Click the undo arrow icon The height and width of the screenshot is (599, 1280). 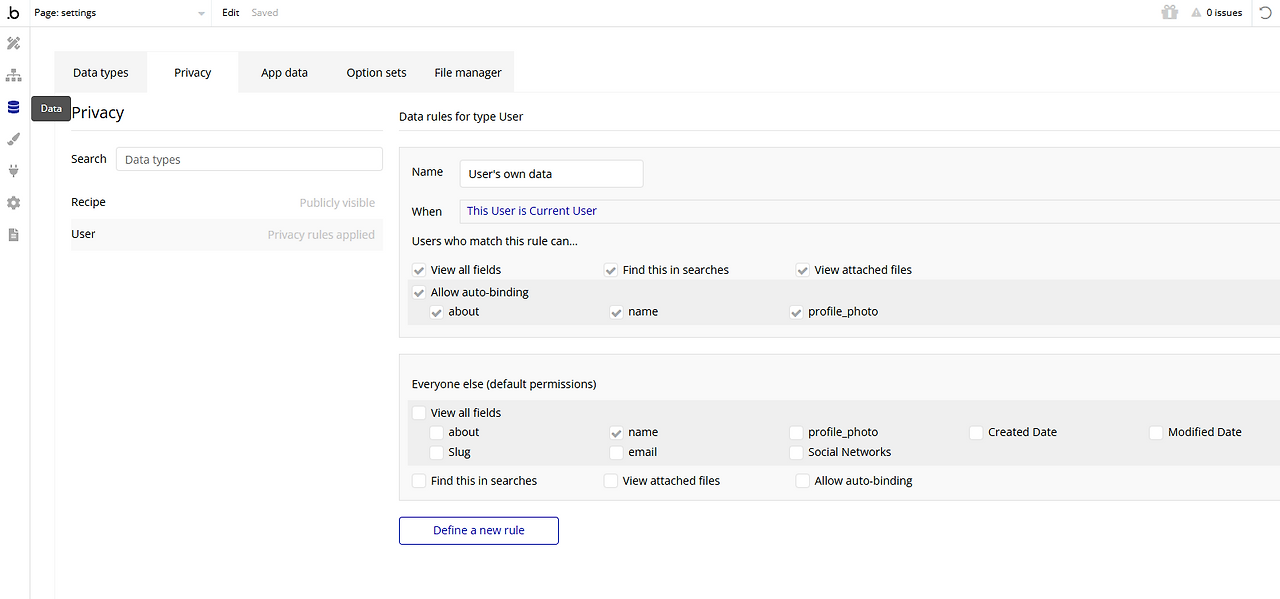(x=1265, y=13)
